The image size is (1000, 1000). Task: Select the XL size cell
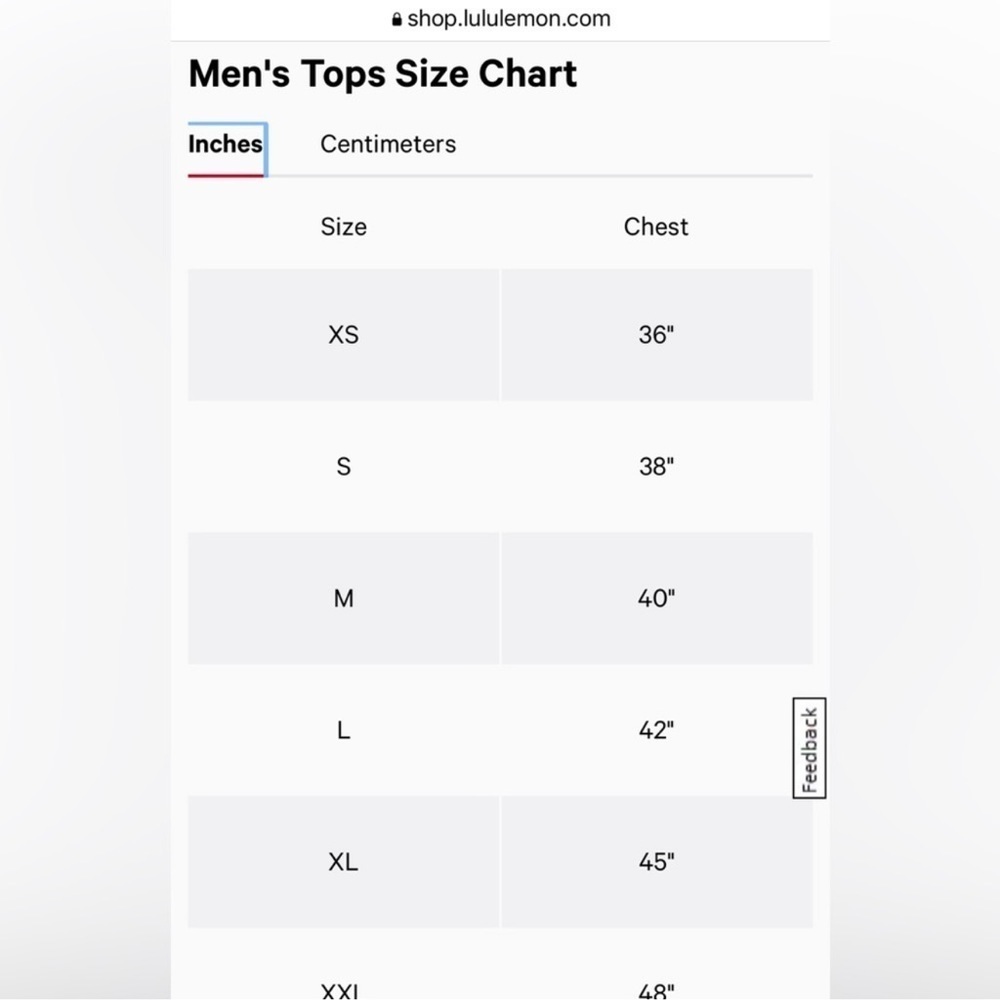[x=343, y=862]
